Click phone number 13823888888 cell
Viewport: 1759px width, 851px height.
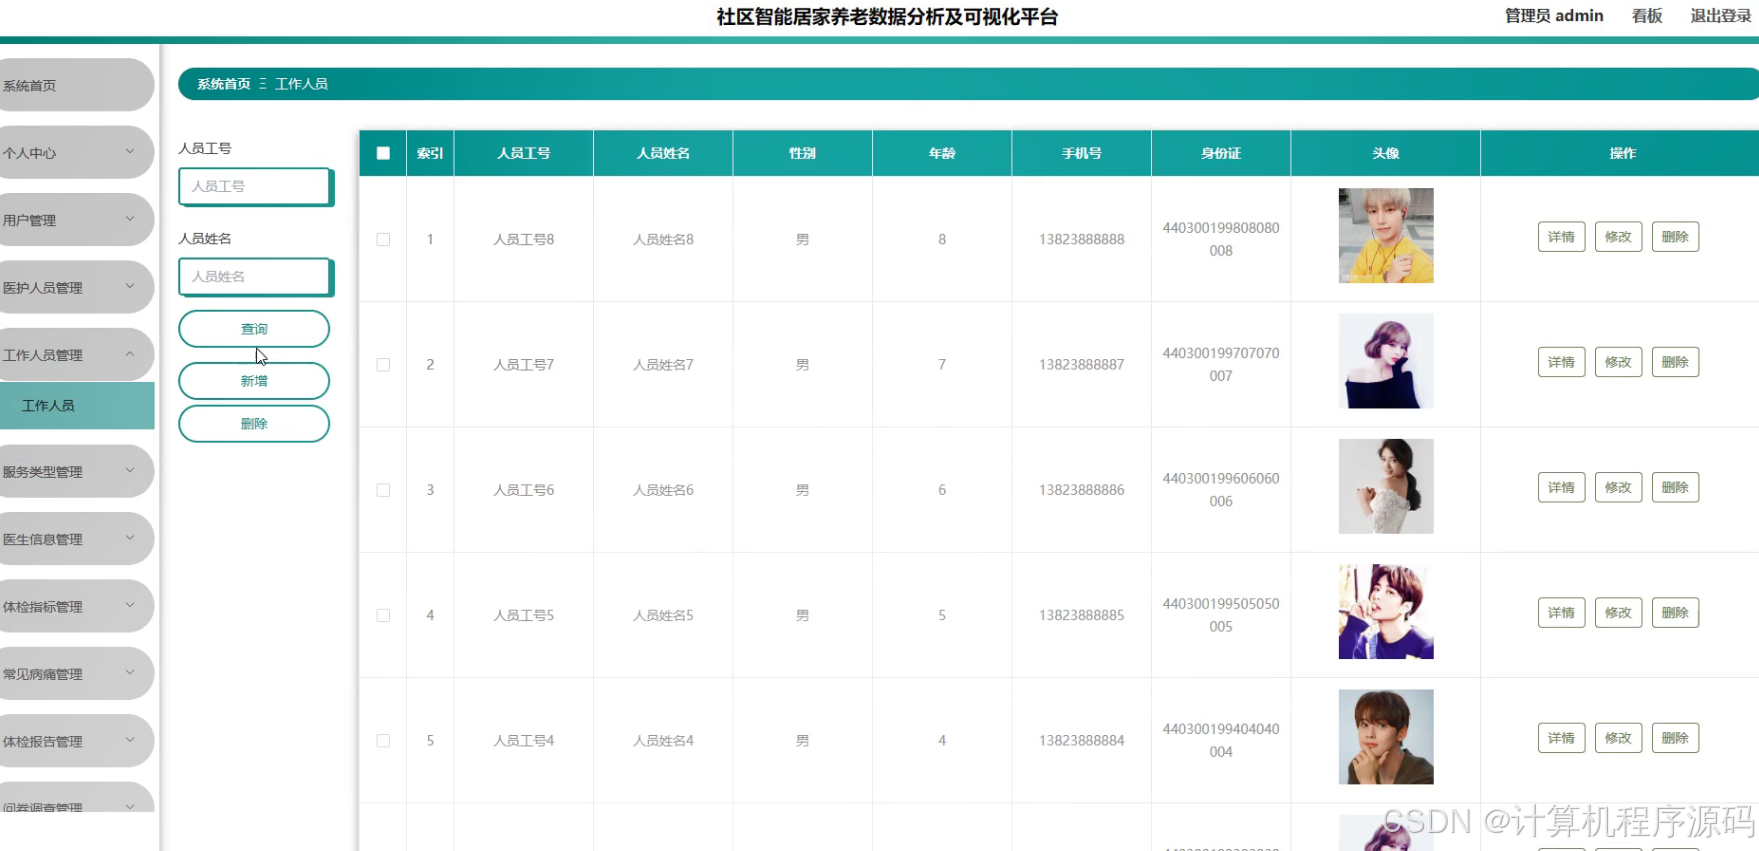(x=1082, y=240)
